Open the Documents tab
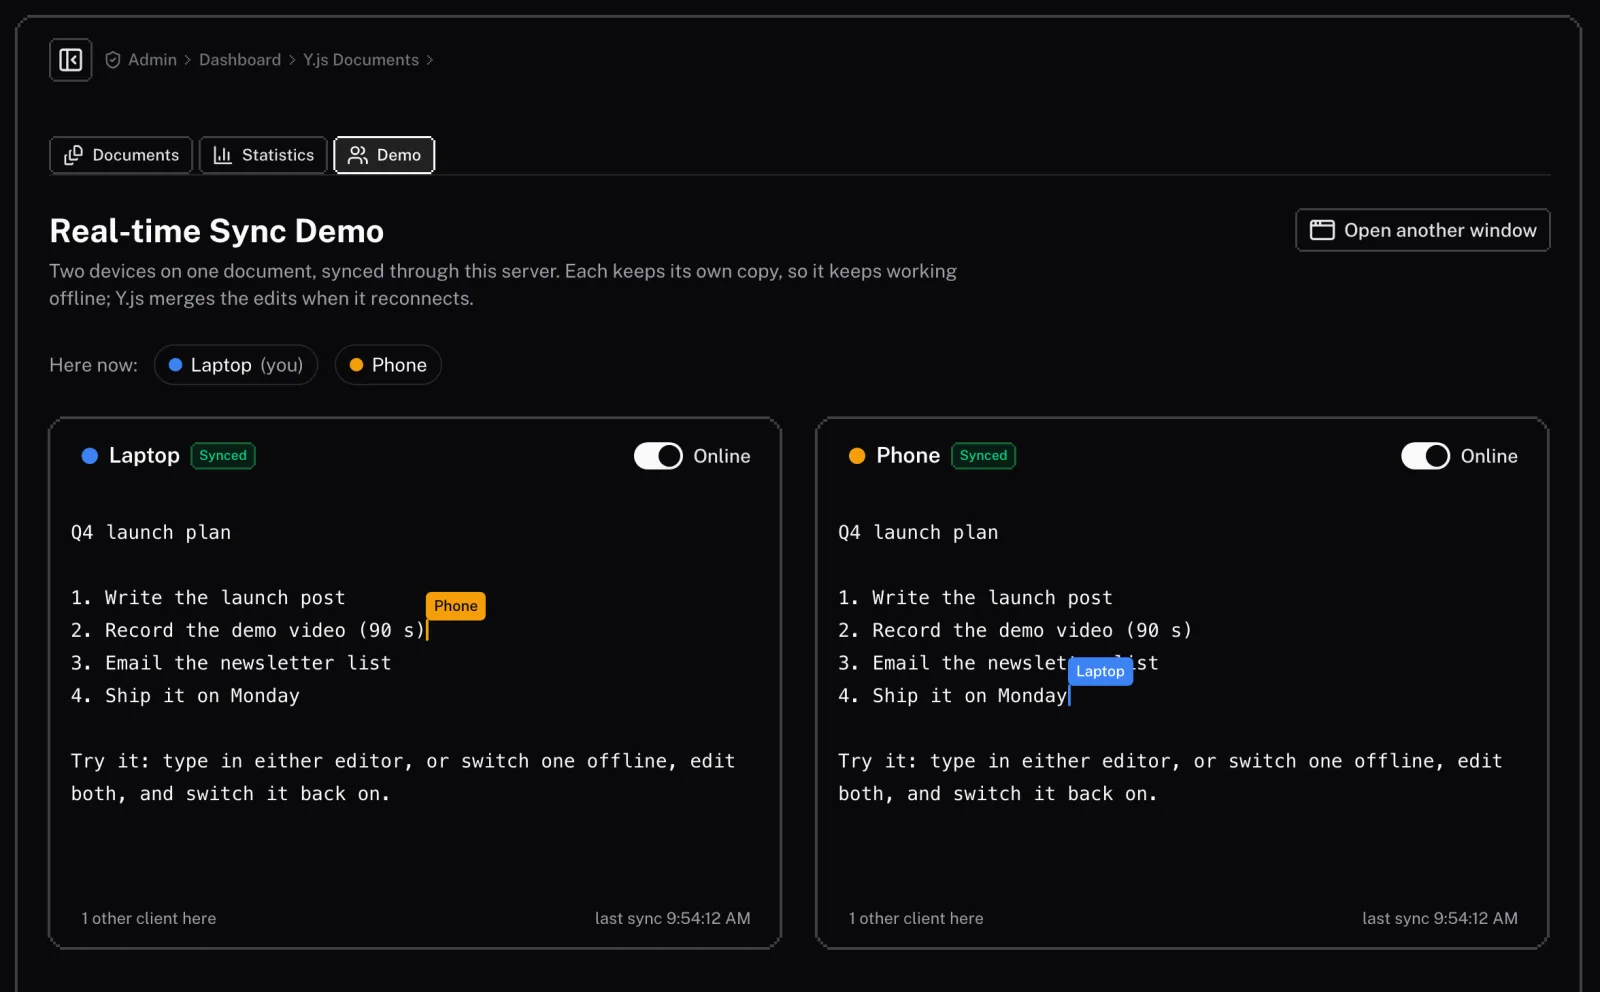Screen dimensions: 1600x992 (x=121, y=155)
